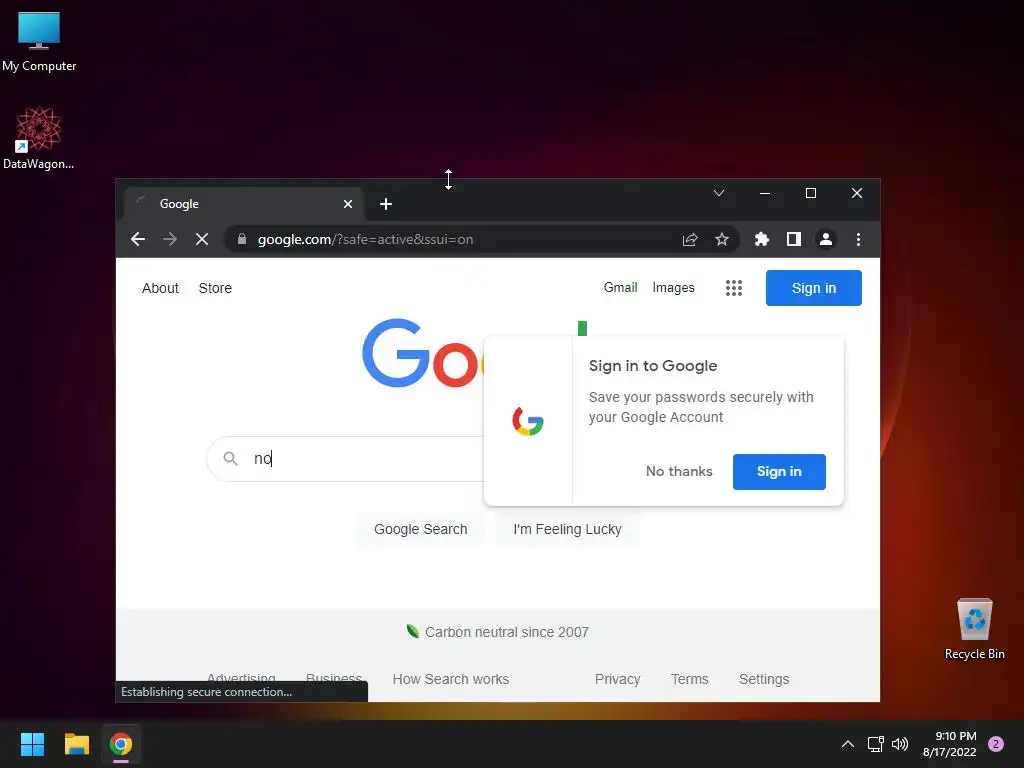Dismiss popup with No thanks
Screen dimensions: 1024x768
[x=679, y=472]
